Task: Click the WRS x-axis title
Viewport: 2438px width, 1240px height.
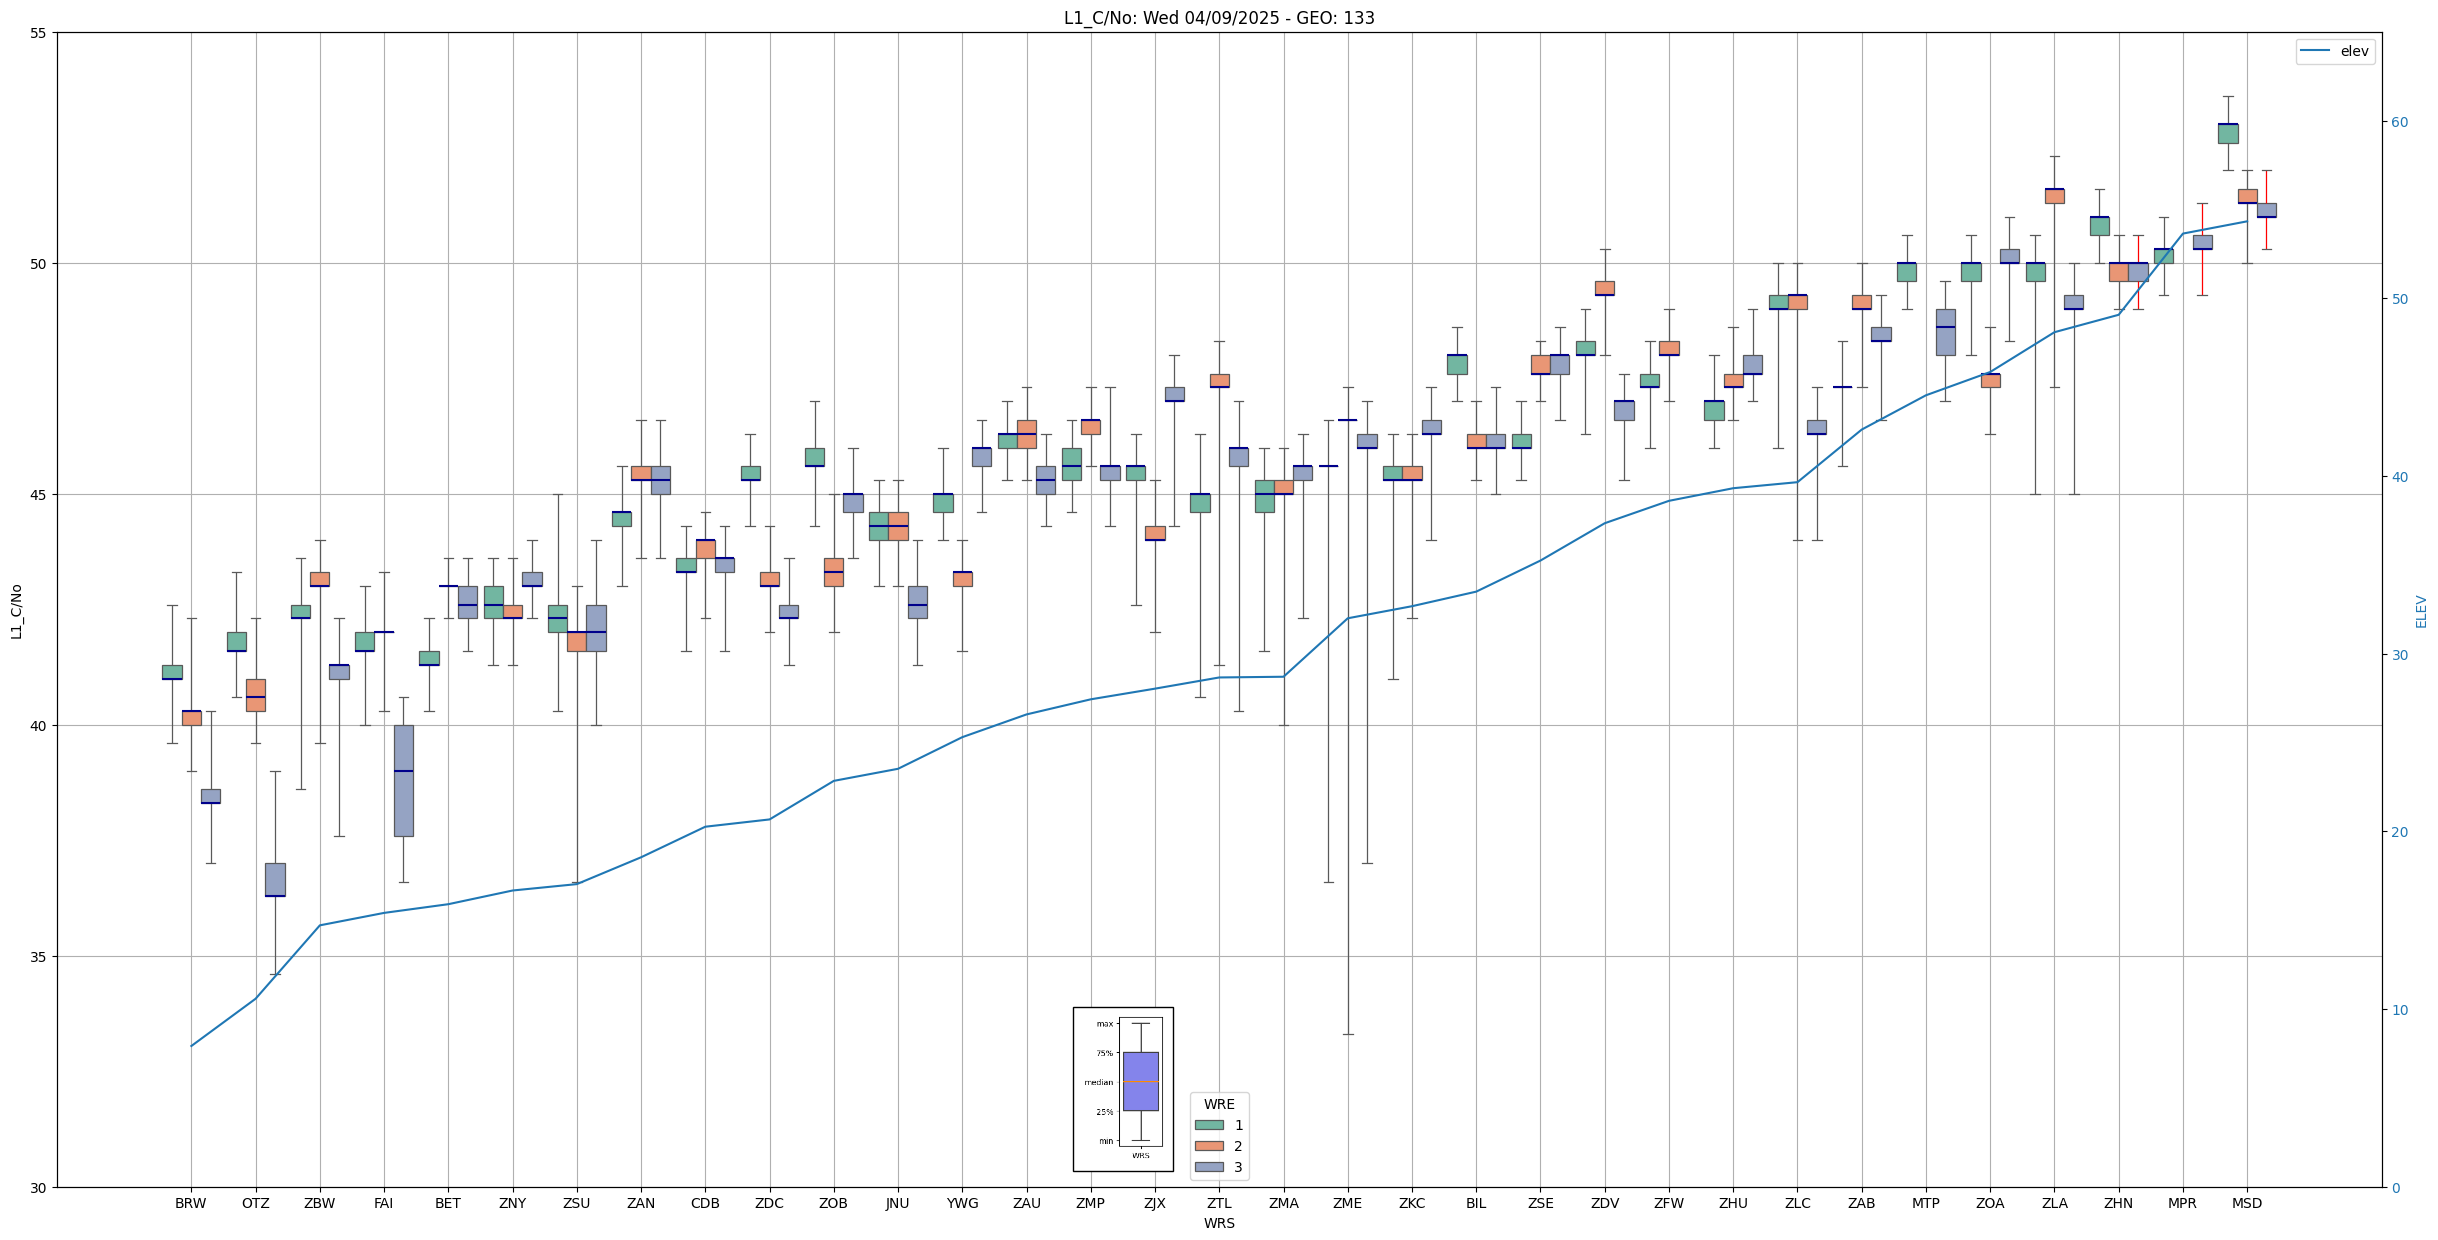Action: [x=1219, y=1223]
